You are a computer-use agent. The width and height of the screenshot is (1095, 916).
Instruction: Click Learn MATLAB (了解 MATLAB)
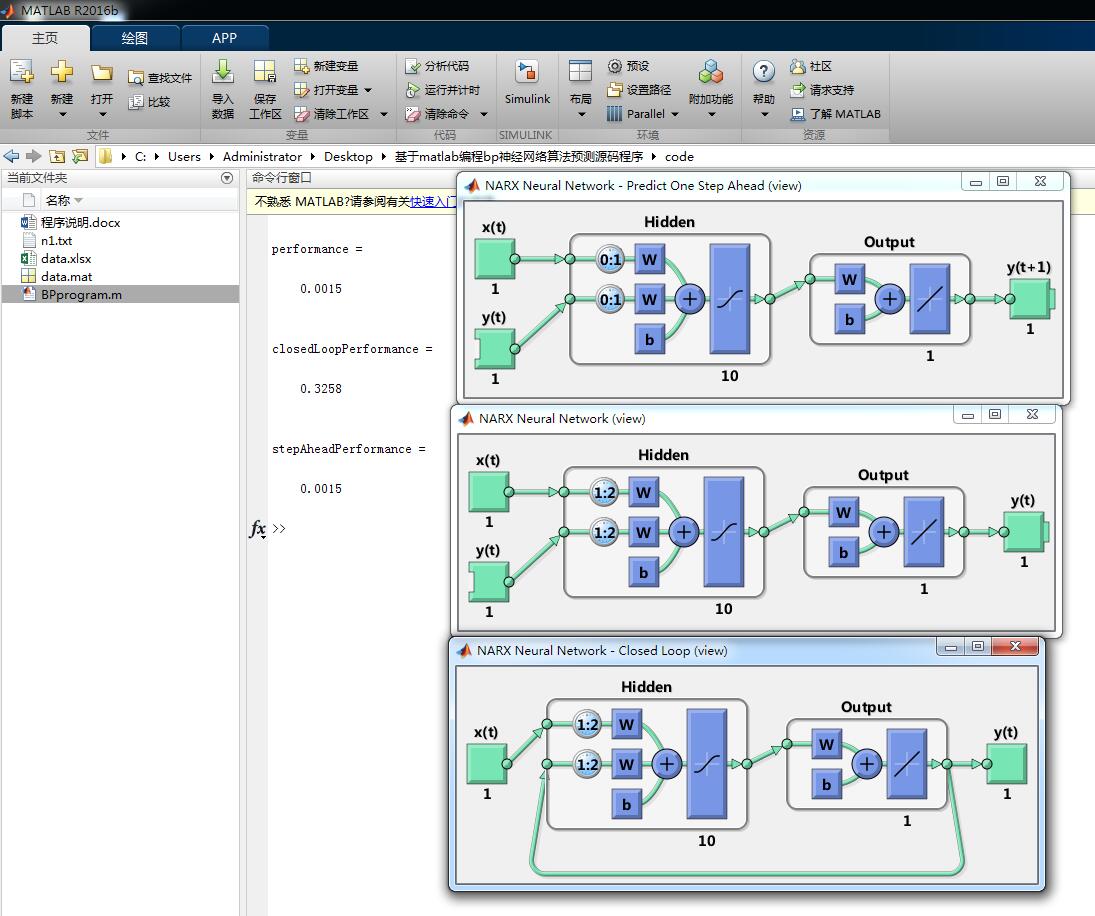(x=835, y=114)
